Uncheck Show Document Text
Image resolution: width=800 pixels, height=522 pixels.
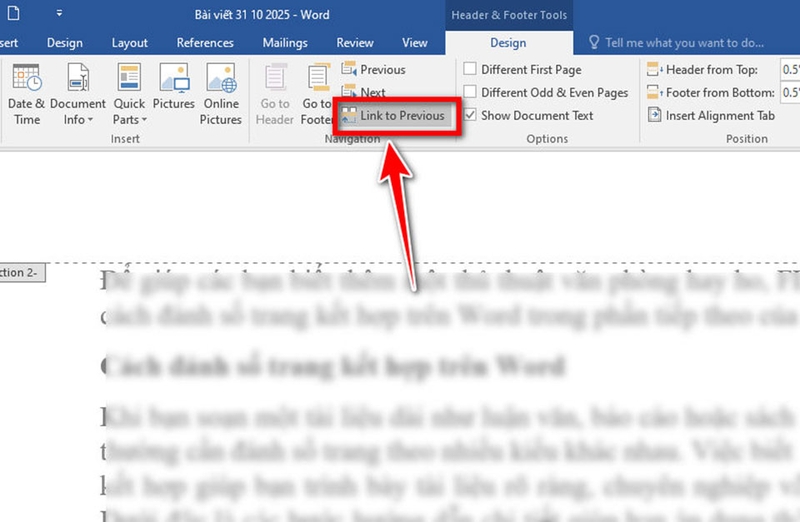[528, 115]
